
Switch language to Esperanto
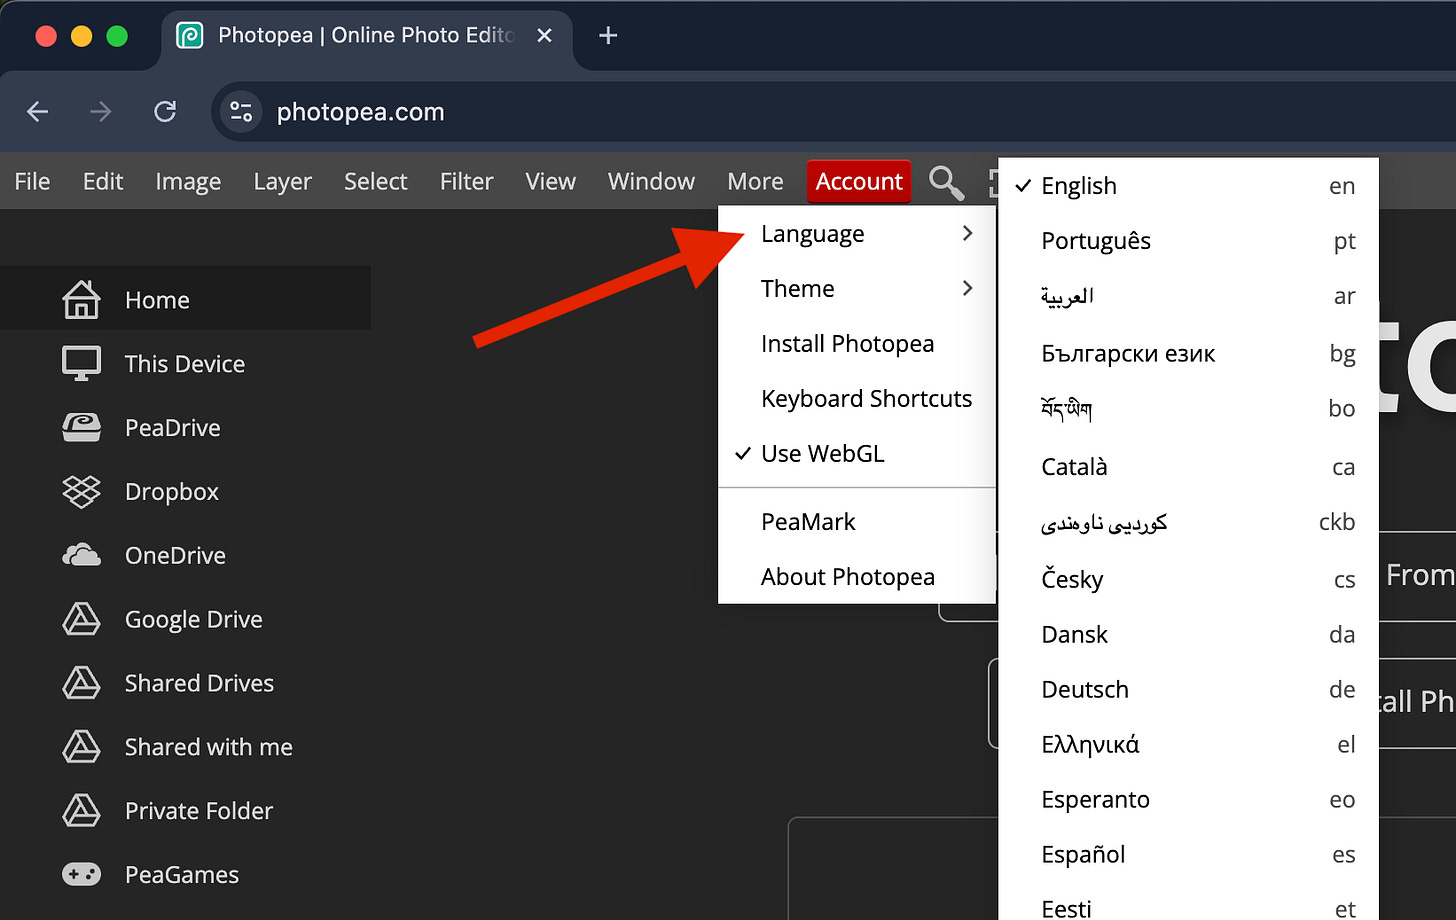1188,799
